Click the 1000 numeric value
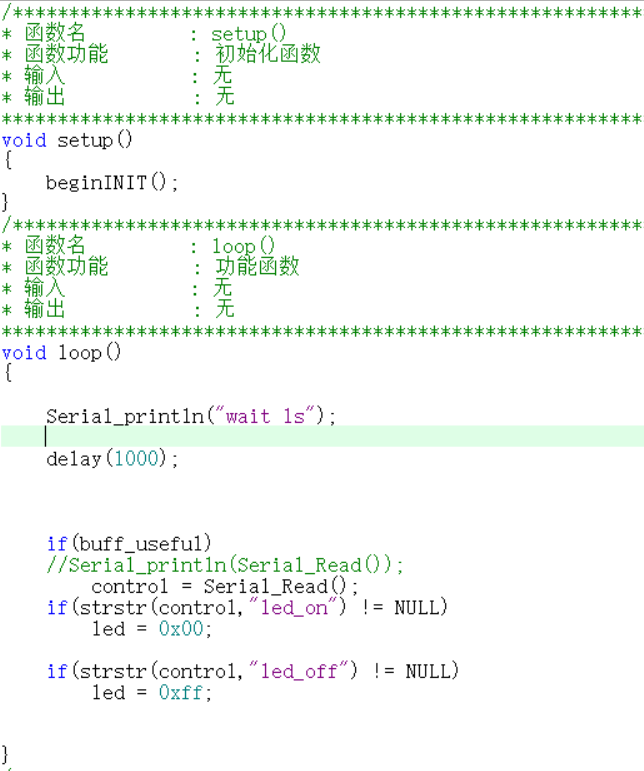Viewport: 644px width, 771px height. (137, 458)
